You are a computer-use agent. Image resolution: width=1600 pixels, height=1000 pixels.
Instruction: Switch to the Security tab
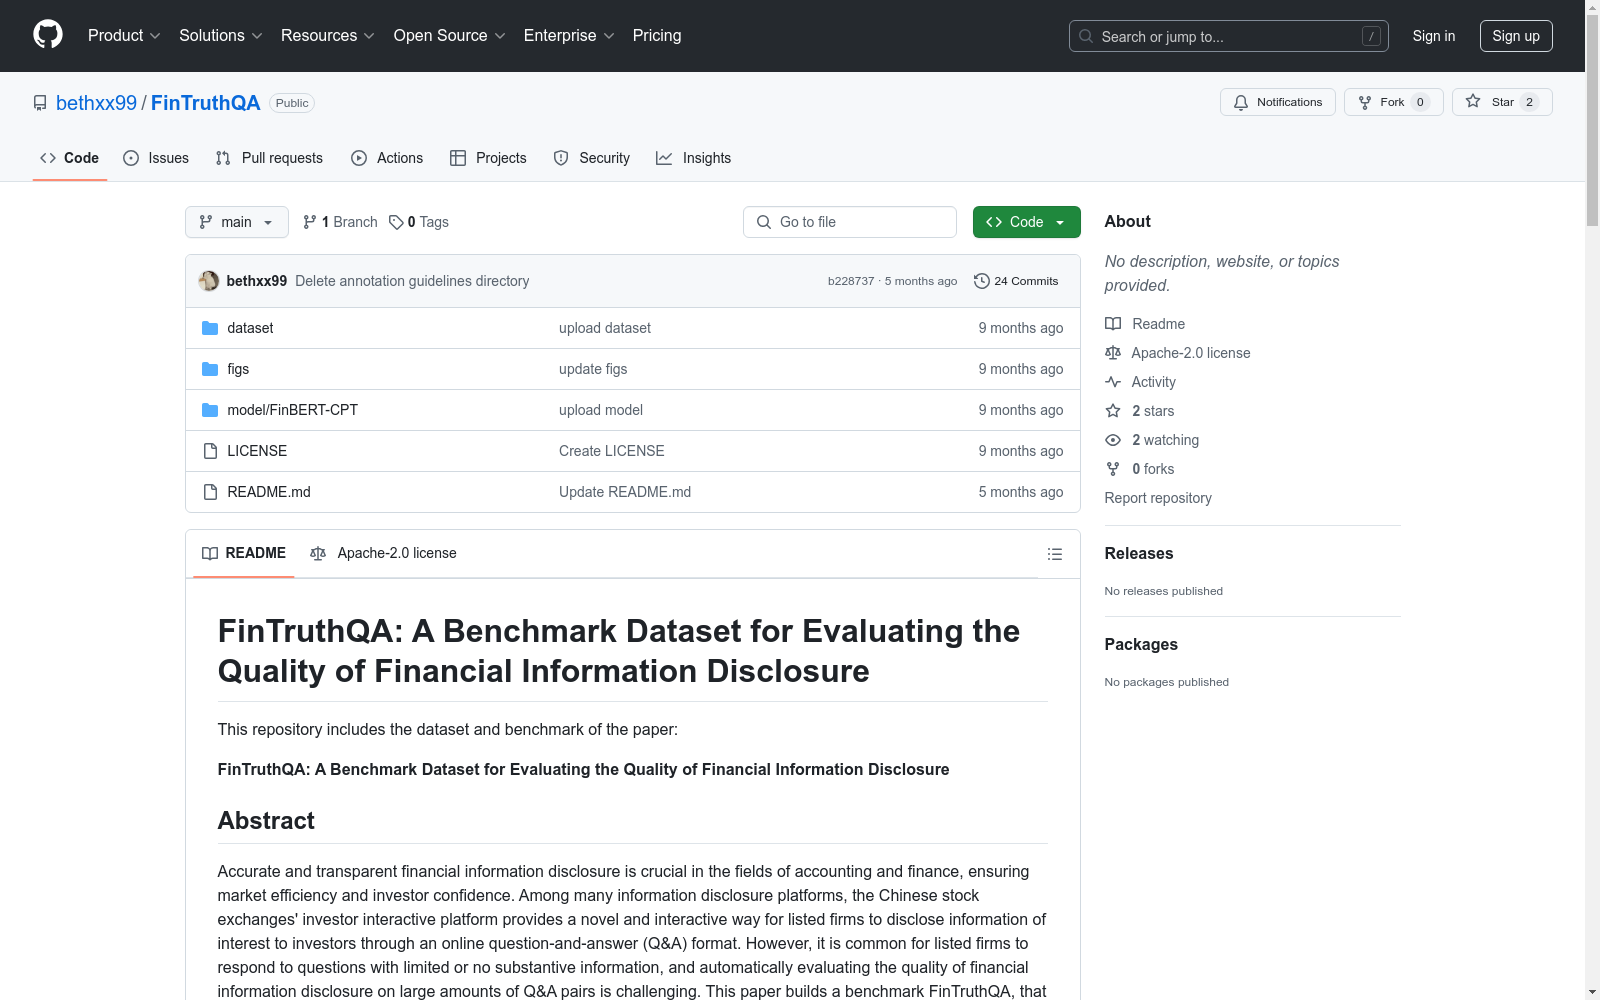coord(592,158)
